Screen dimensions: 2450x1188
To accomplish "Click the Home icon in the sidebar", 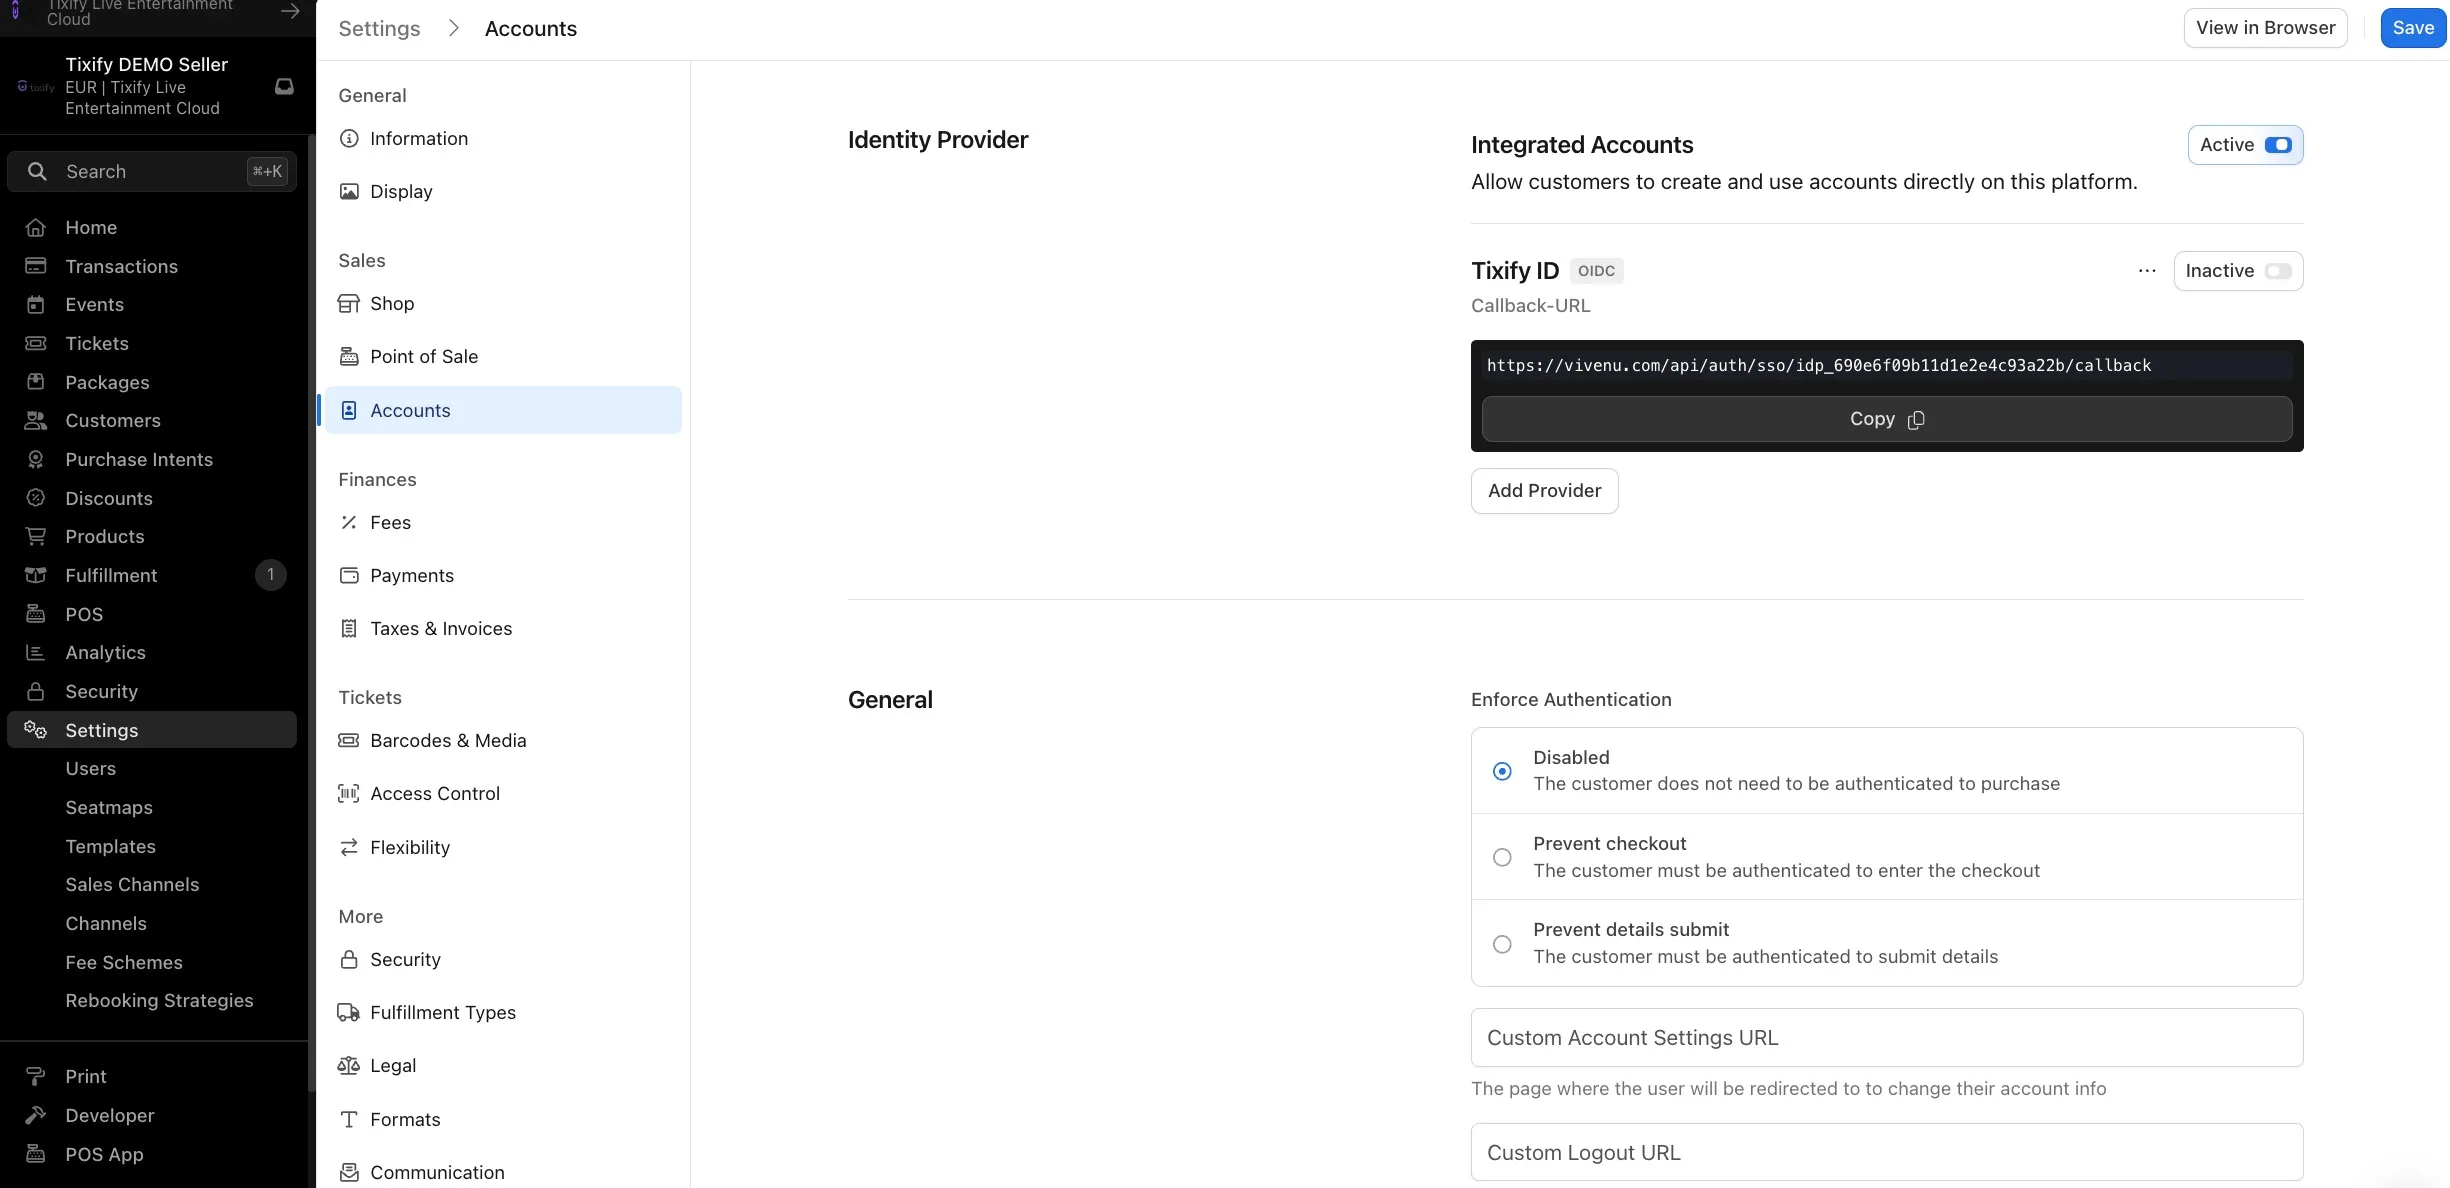I will 36,227.
